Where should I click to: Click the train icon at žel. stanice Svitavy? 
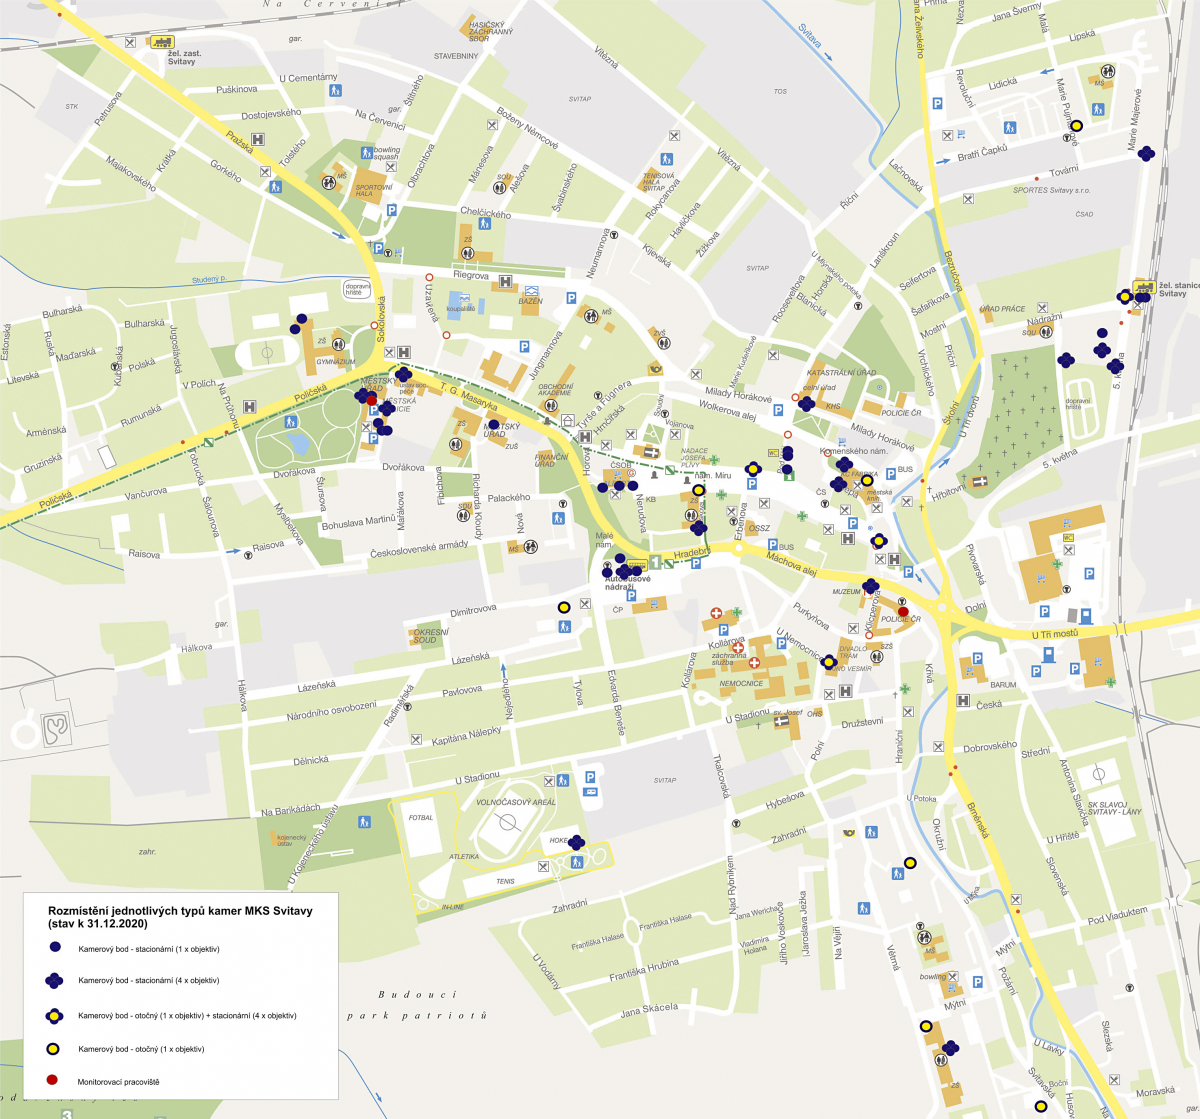(1141, 286)
